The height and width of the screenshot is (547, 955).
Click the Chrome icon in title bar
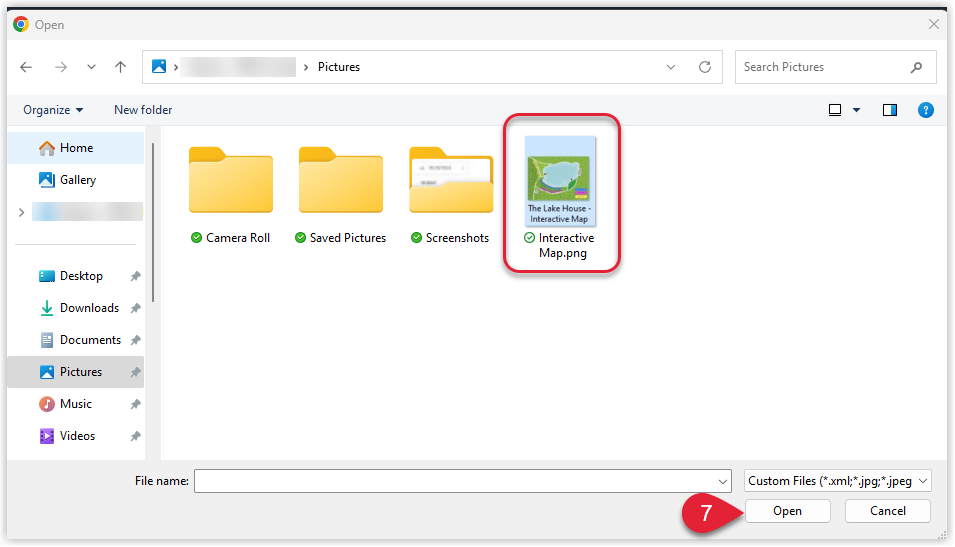pos(21,24)
